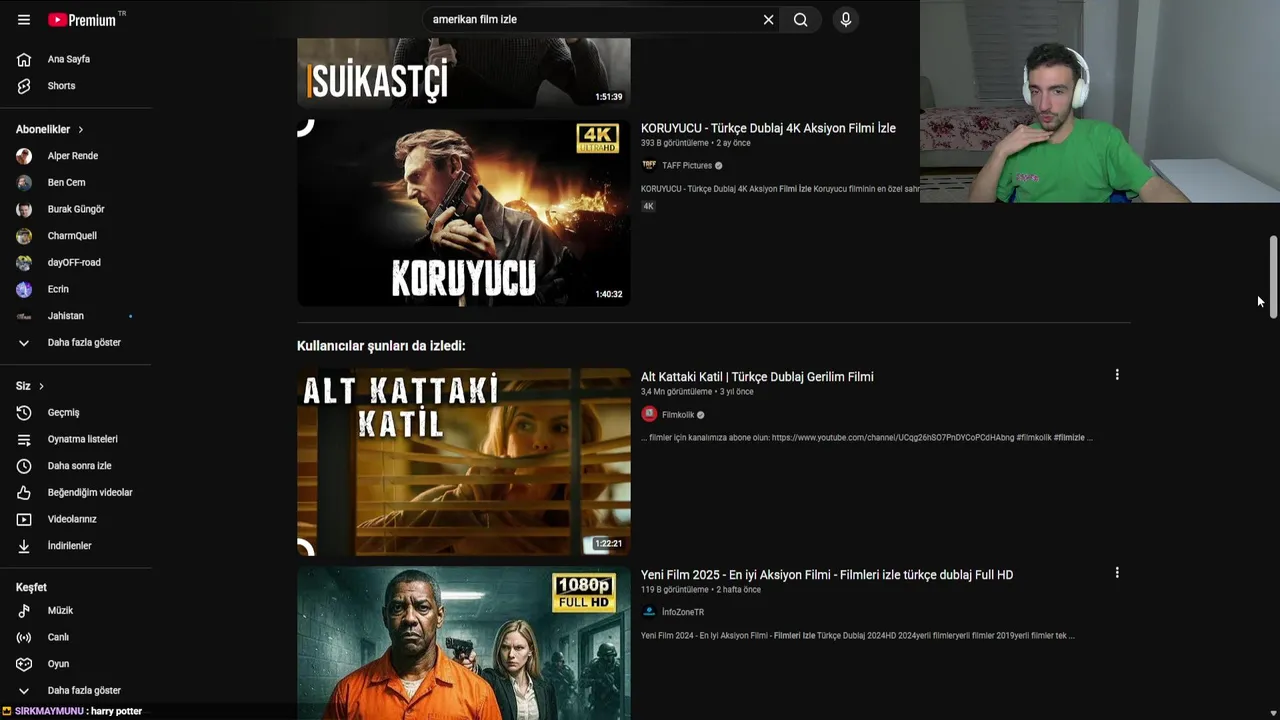
Task: Open TAFF Pictures channel
Action: 687,166
